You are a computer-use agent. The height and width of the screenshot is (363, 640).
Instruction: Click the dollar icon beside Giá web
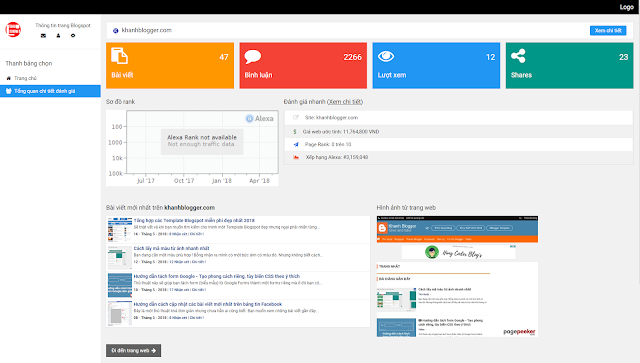point(295,132)
